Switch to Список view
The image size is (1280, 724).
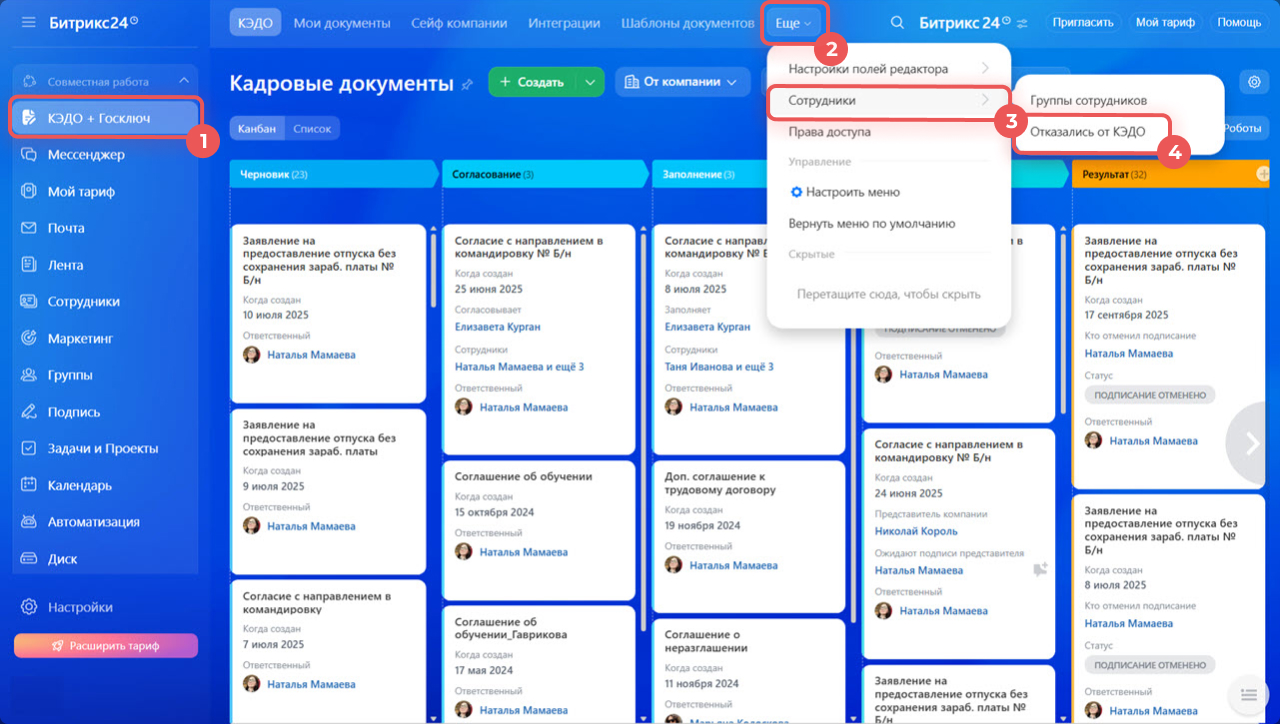[x=312, y=128]
